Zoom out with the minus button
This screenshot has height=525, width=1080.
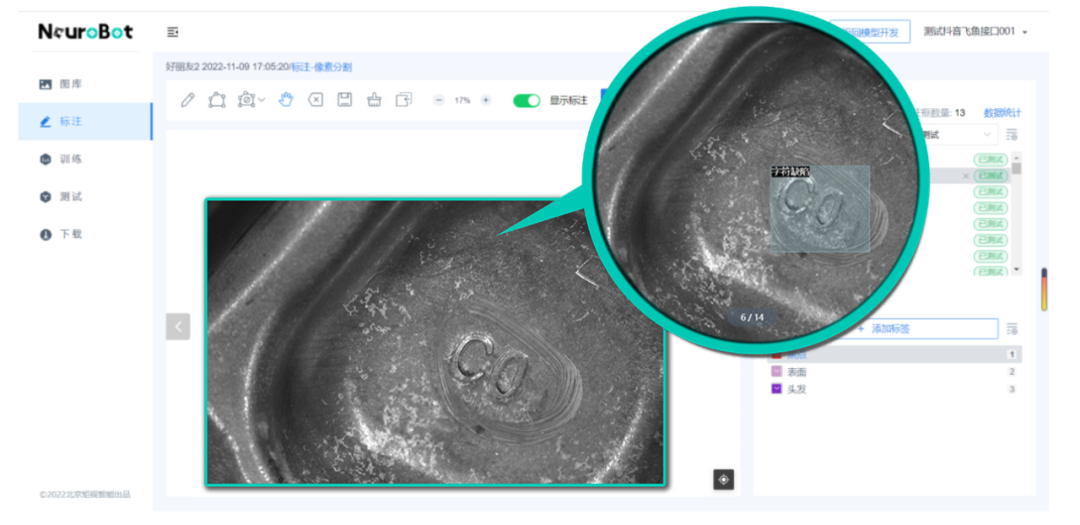(439, 100)
